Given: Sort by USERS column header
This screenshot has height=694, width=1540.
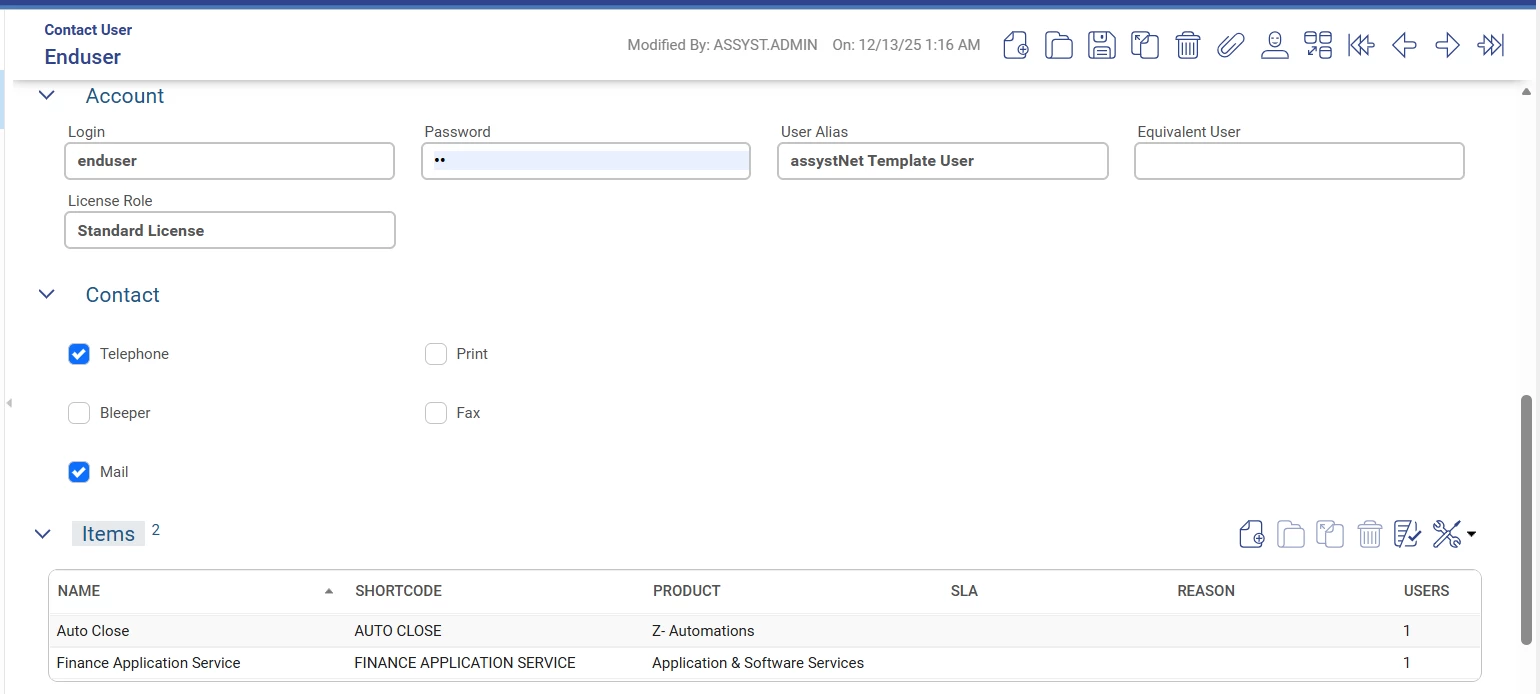Looking at the screenshot, I should click(1427, 591).
